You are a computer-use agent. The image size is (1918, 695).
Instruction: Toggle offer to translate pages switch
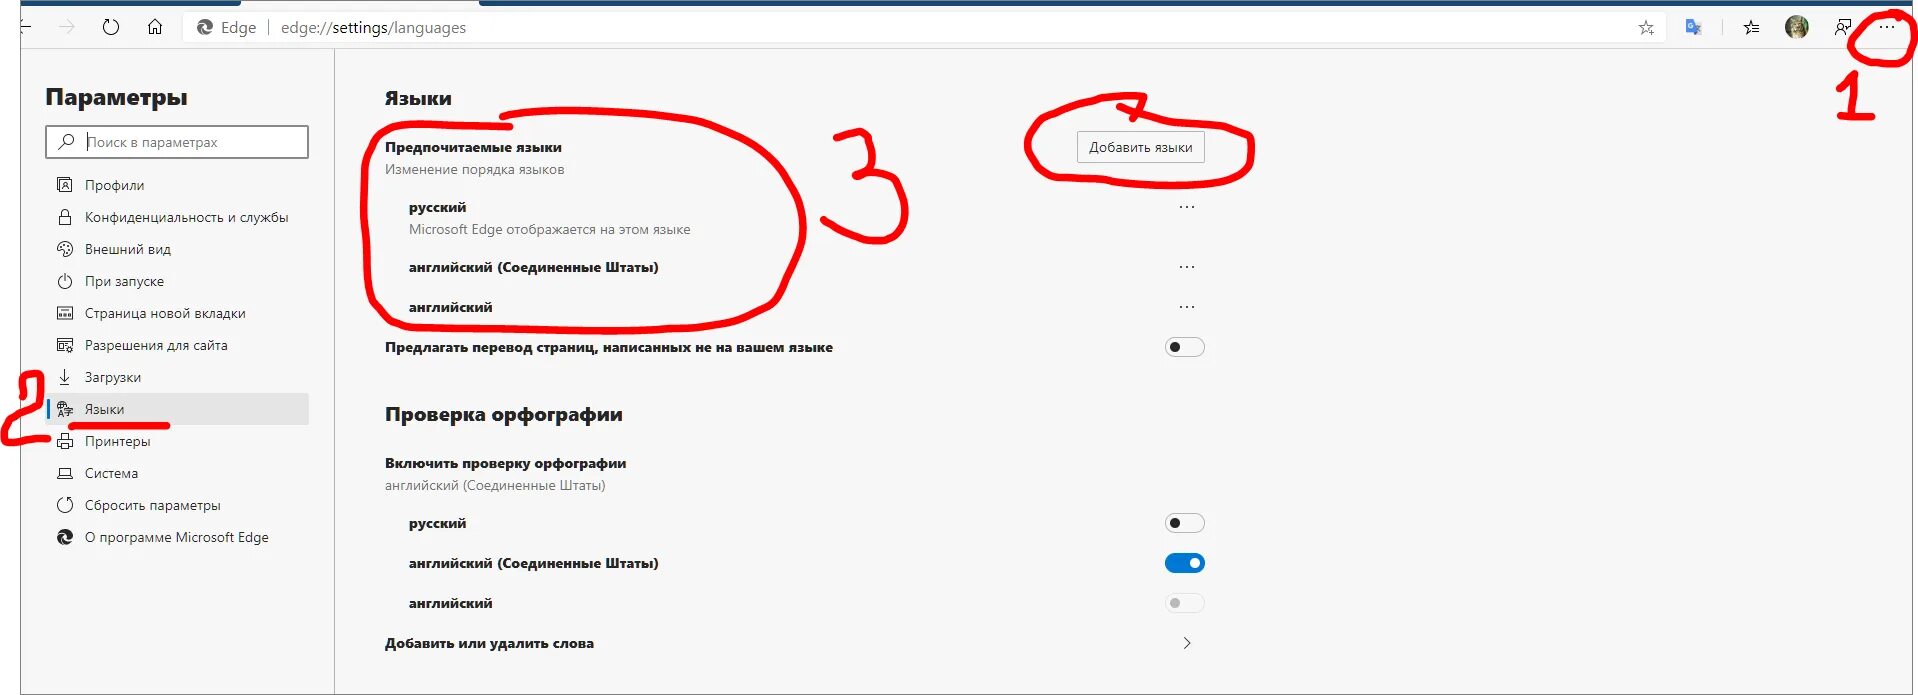(x=1185, y=347)
